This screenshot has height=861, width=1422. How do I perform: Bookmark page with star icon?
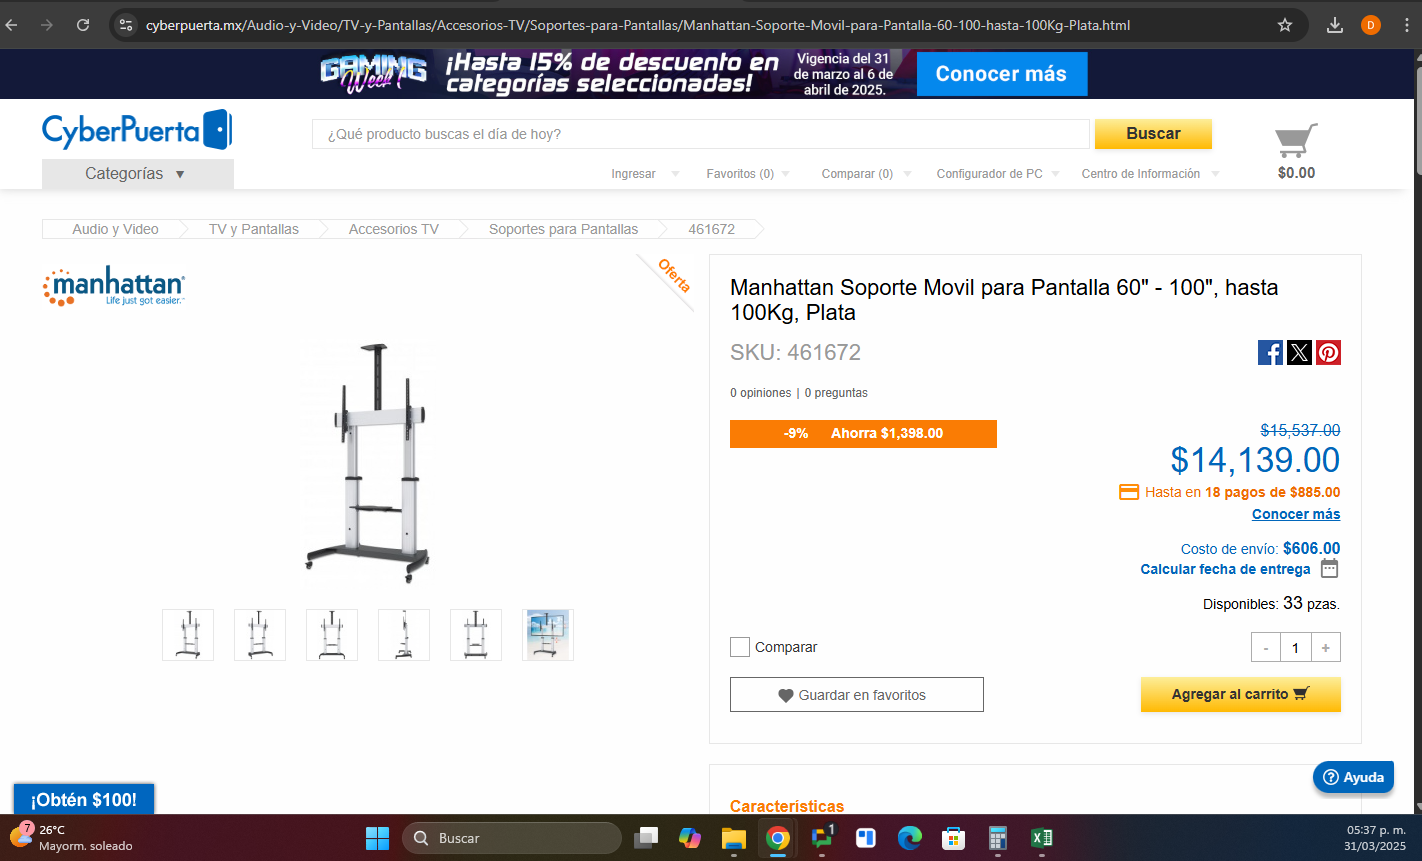coord(1285,25)
